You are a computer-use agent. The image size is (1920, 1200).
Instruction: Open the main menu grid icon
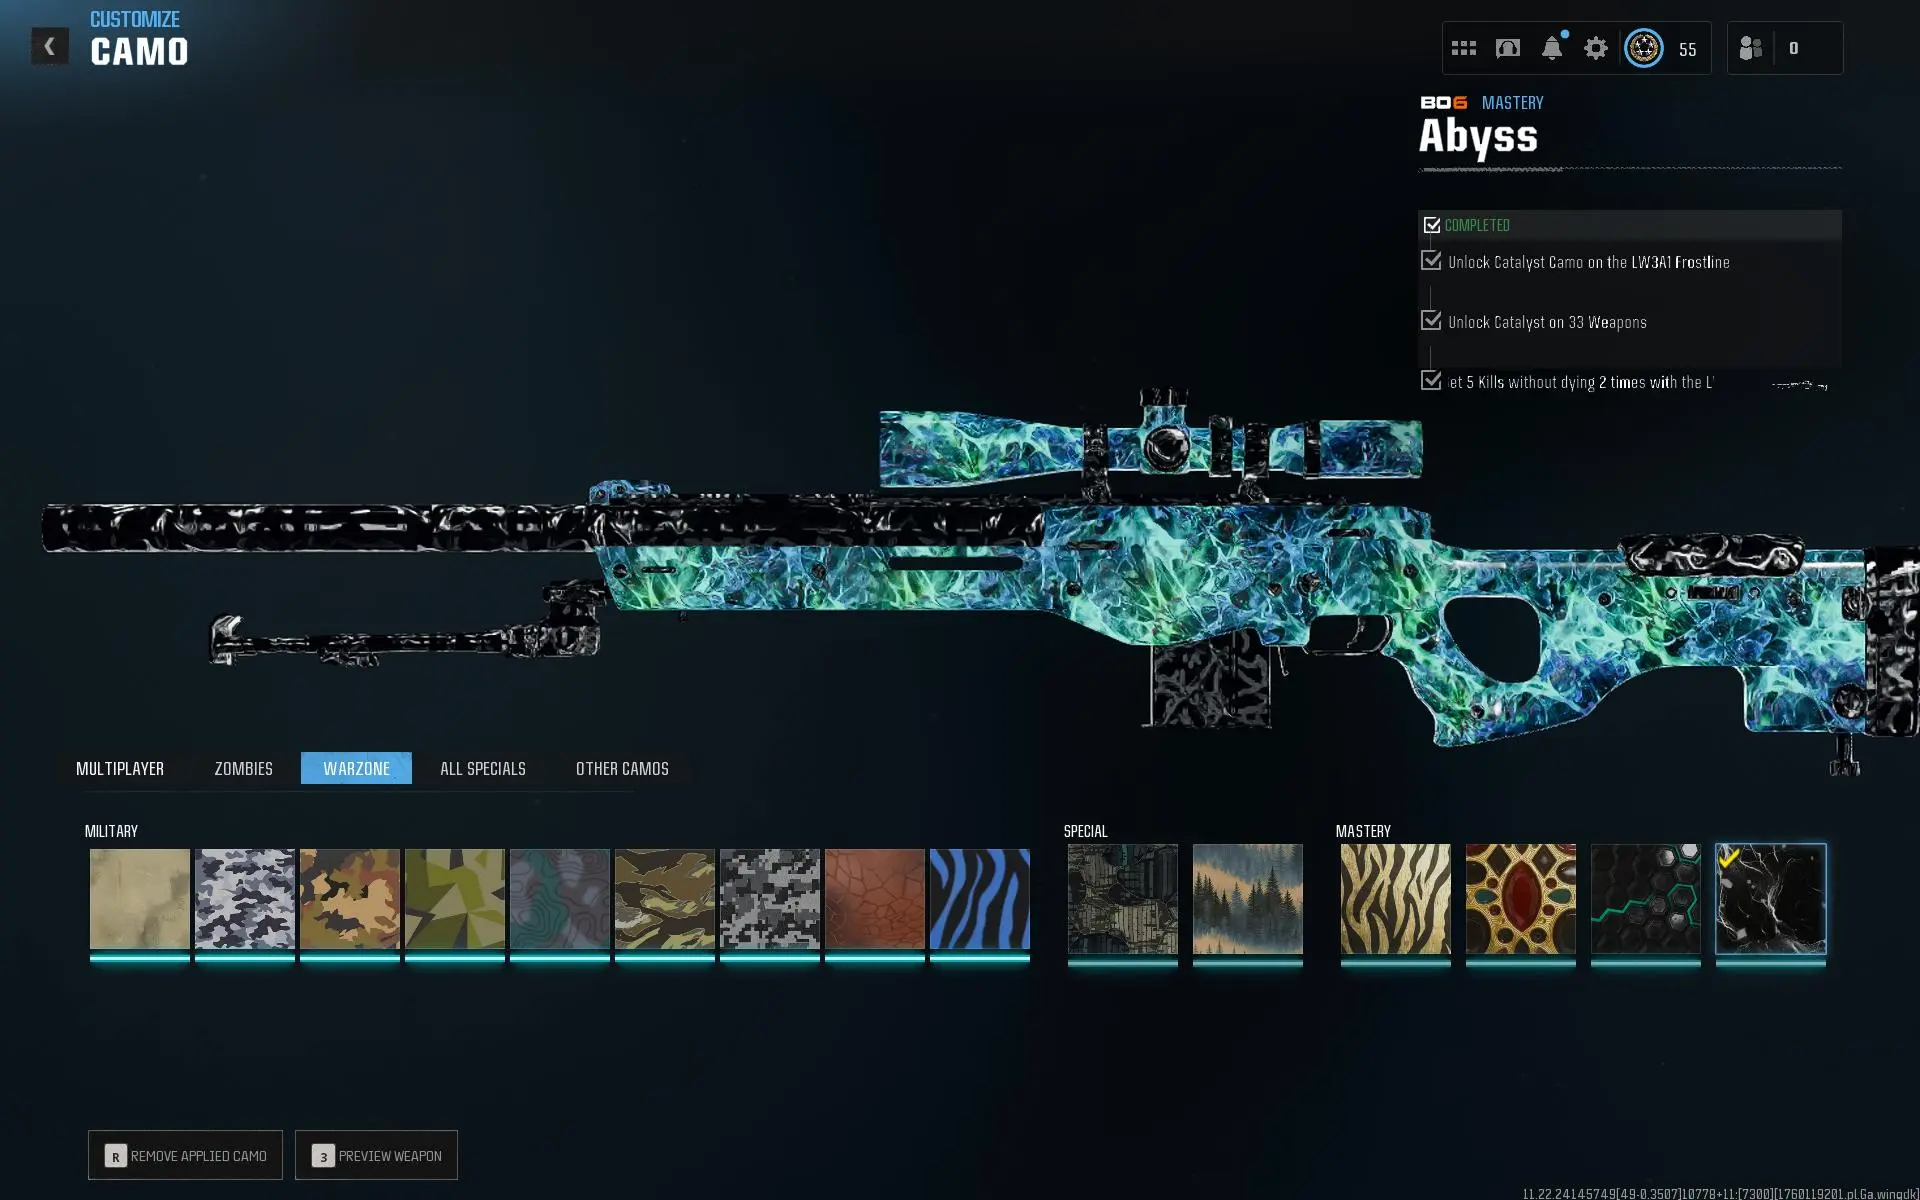1463,47
